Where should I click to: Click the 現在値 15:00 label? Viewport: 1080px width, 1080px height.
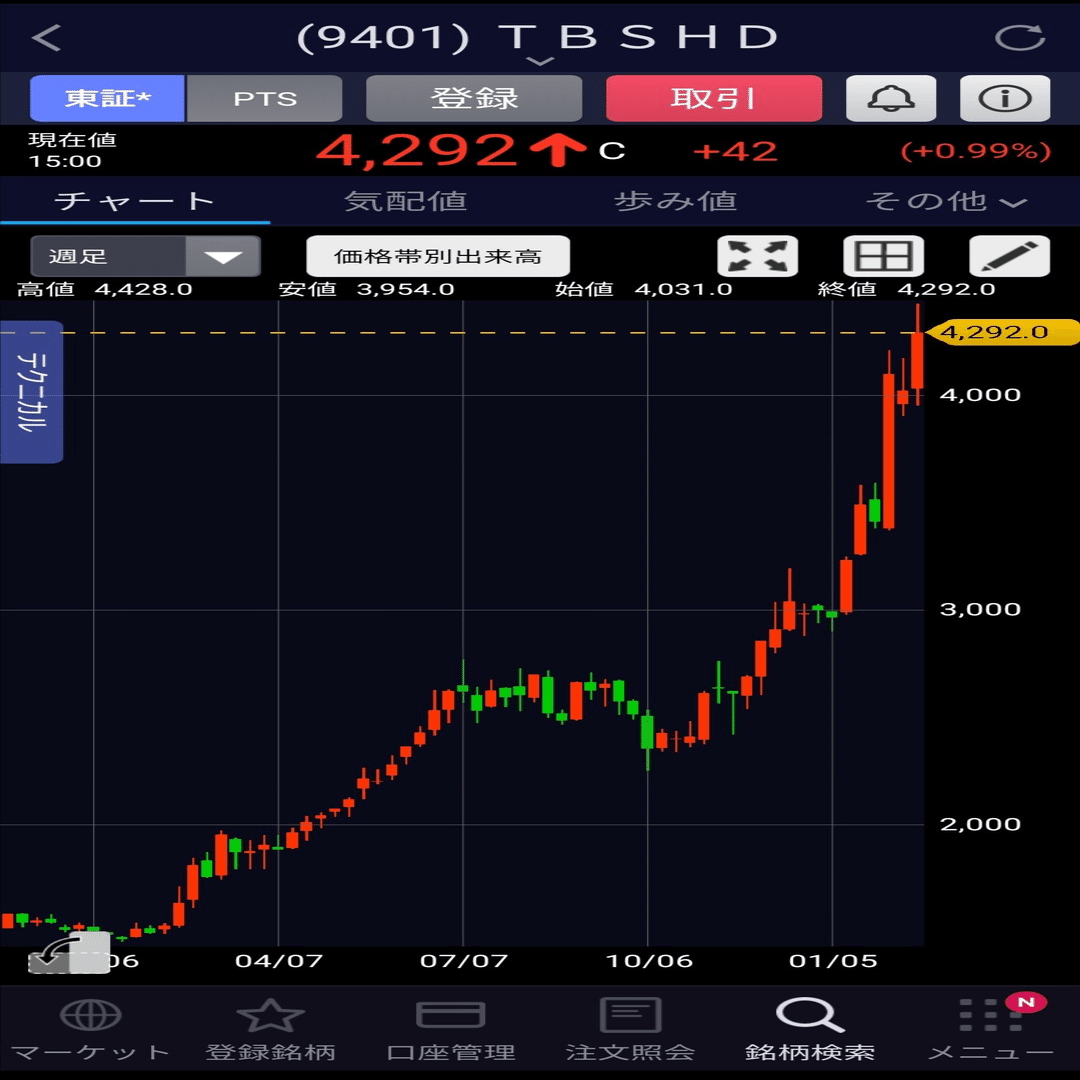click(x=72, y=150)
